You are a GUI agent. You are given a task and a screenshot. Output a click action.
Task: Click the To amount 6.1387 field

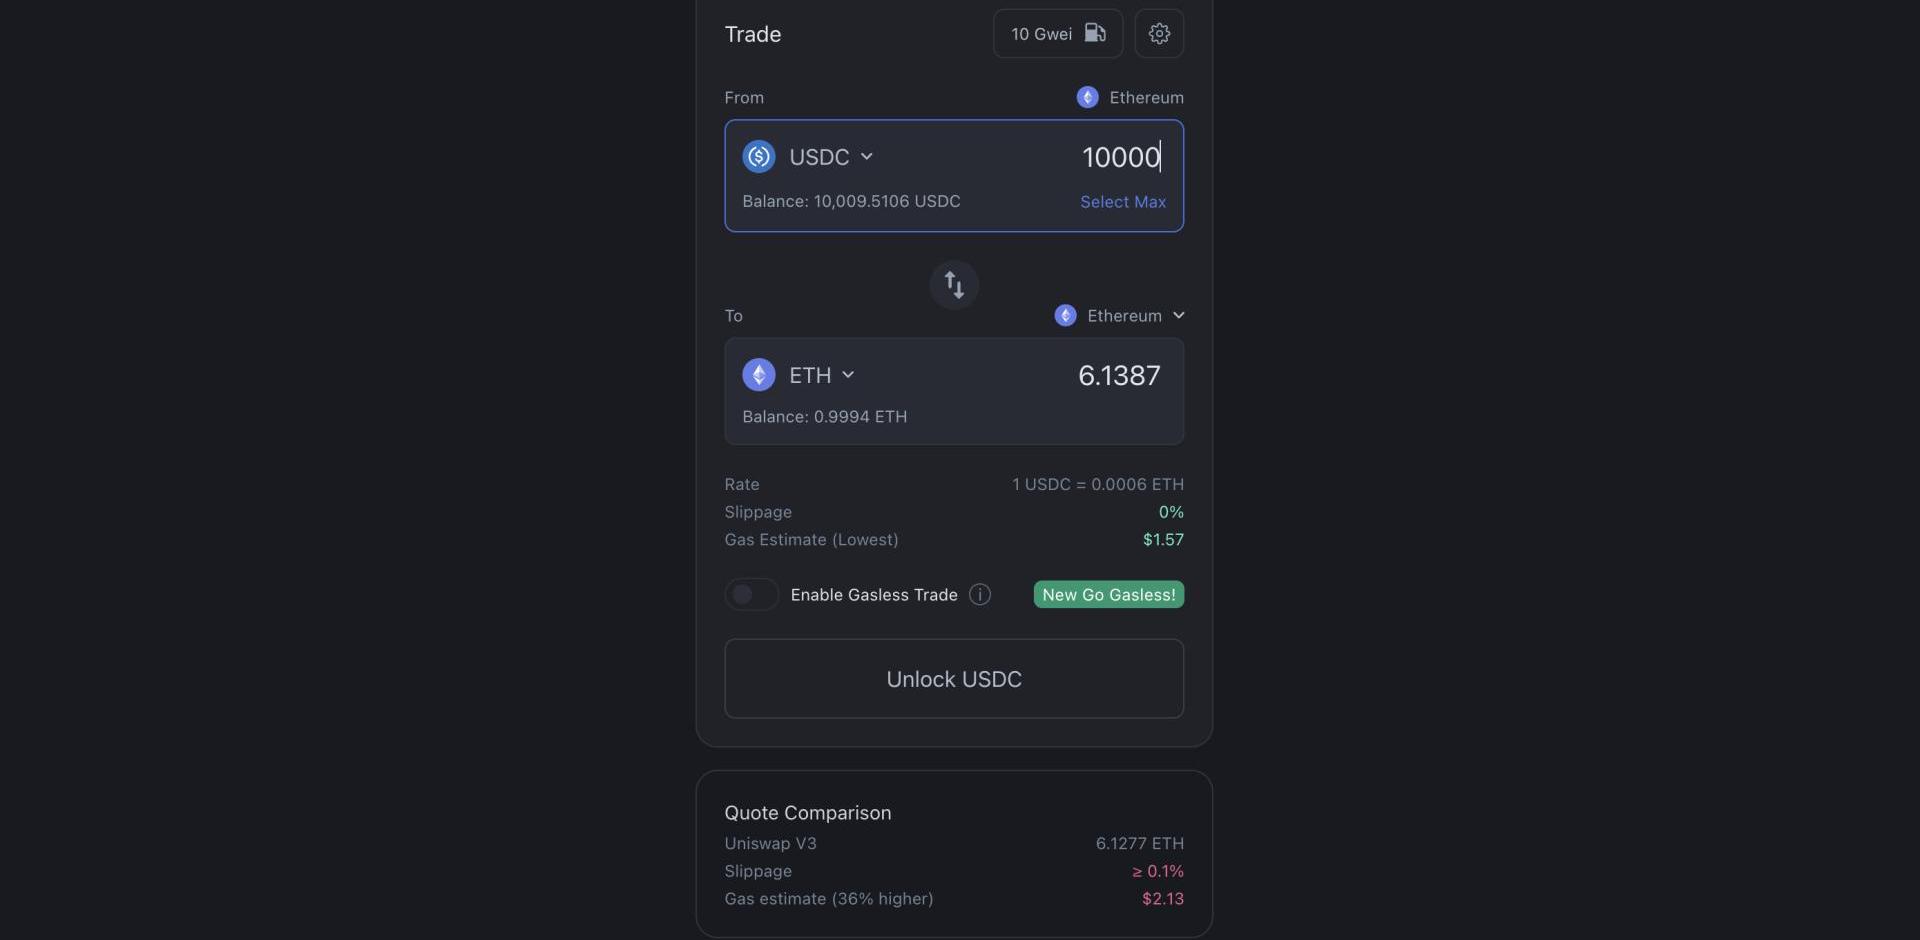pyautogui.click(x=1118, y=376)
